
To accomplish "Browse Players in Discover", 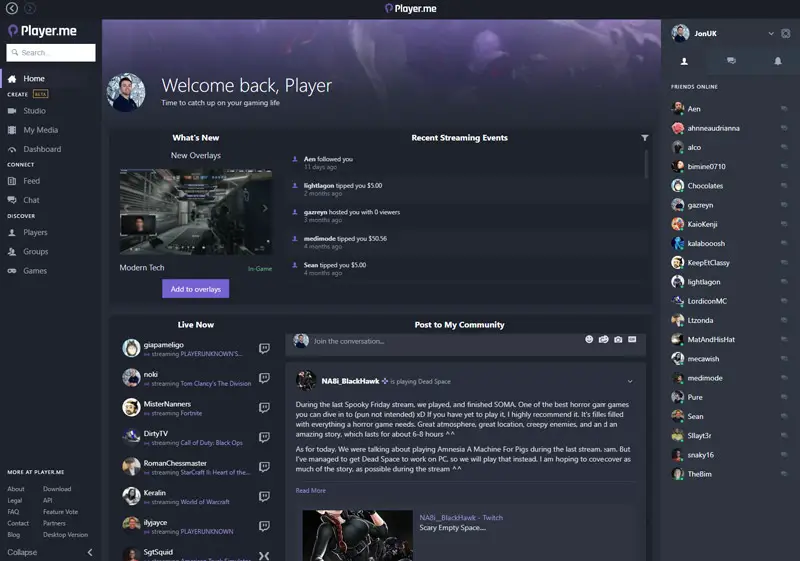I will coord(35,233).
